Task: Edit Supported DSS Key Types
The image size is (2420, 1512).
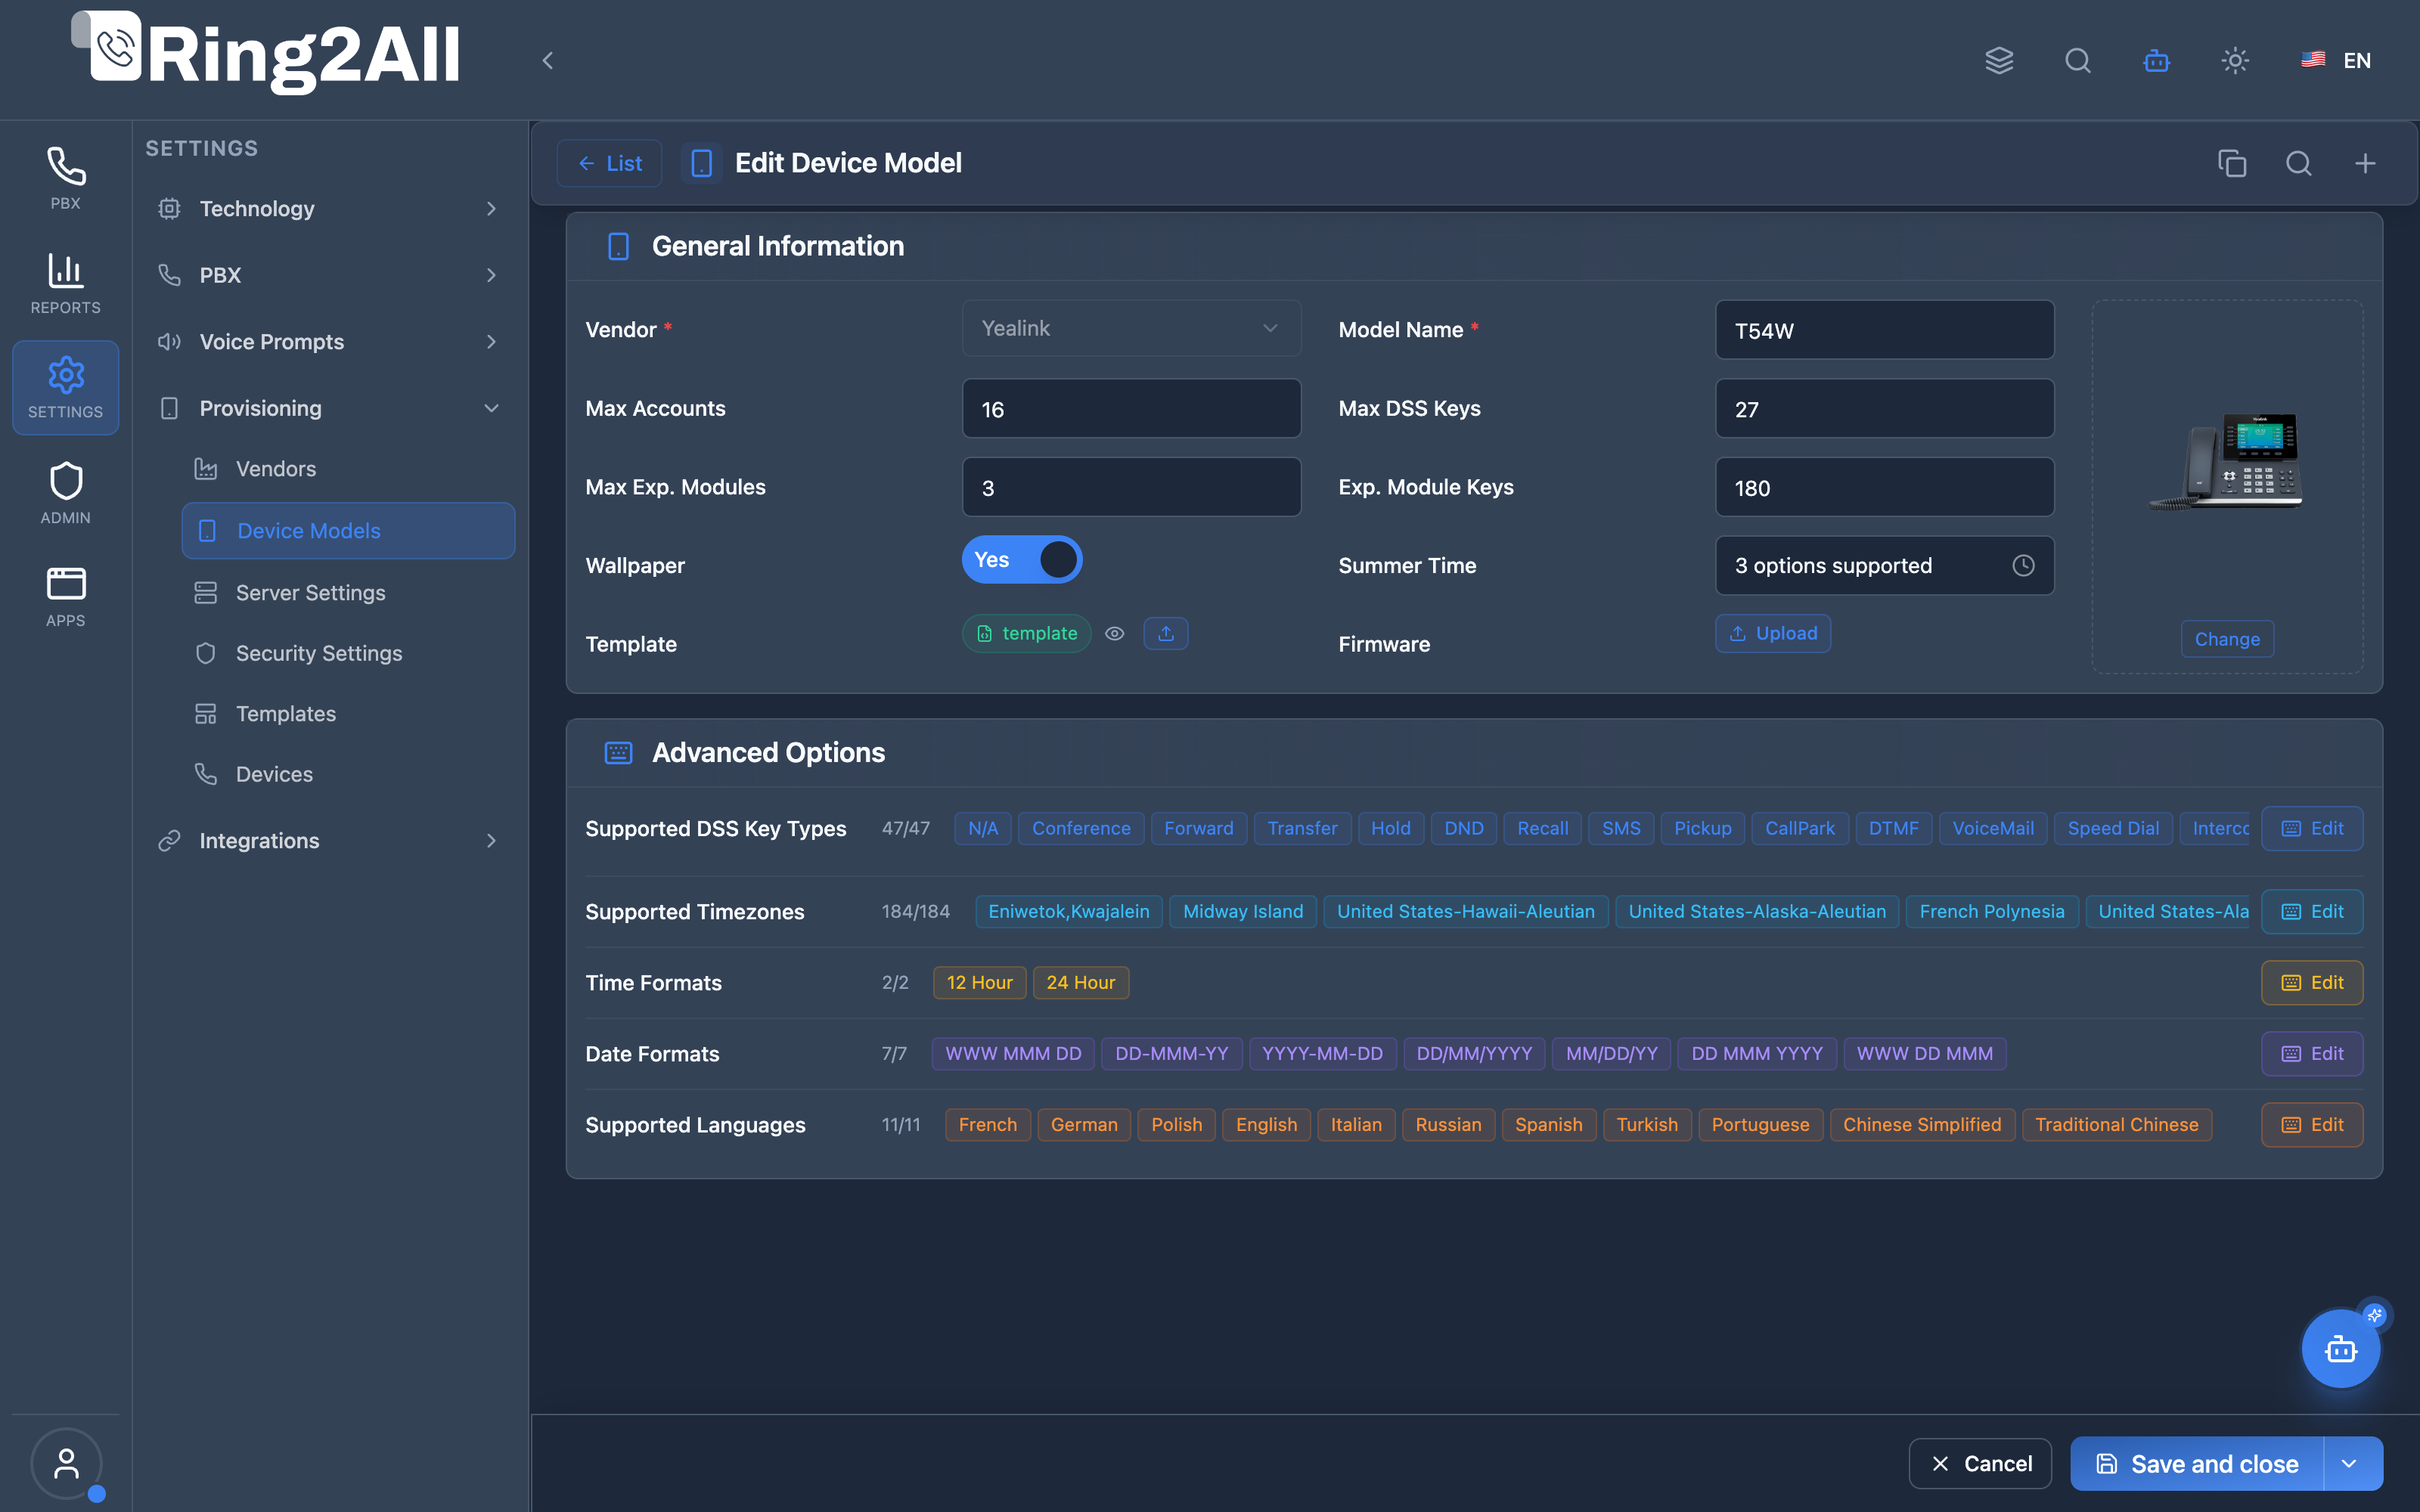Action: point(2312,828)
